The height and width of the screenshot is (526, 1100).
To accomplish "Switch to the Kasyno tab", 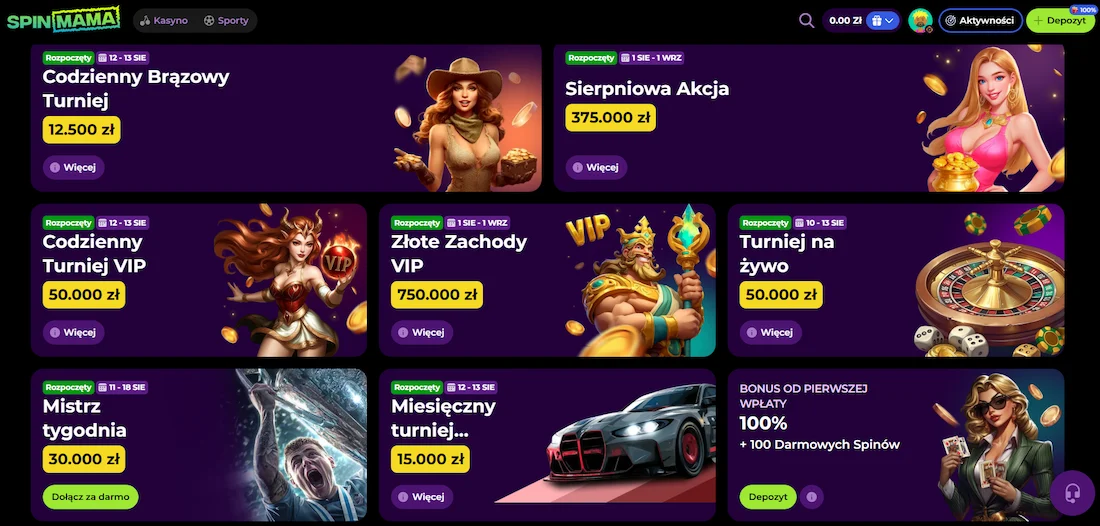I will (164, 20).
